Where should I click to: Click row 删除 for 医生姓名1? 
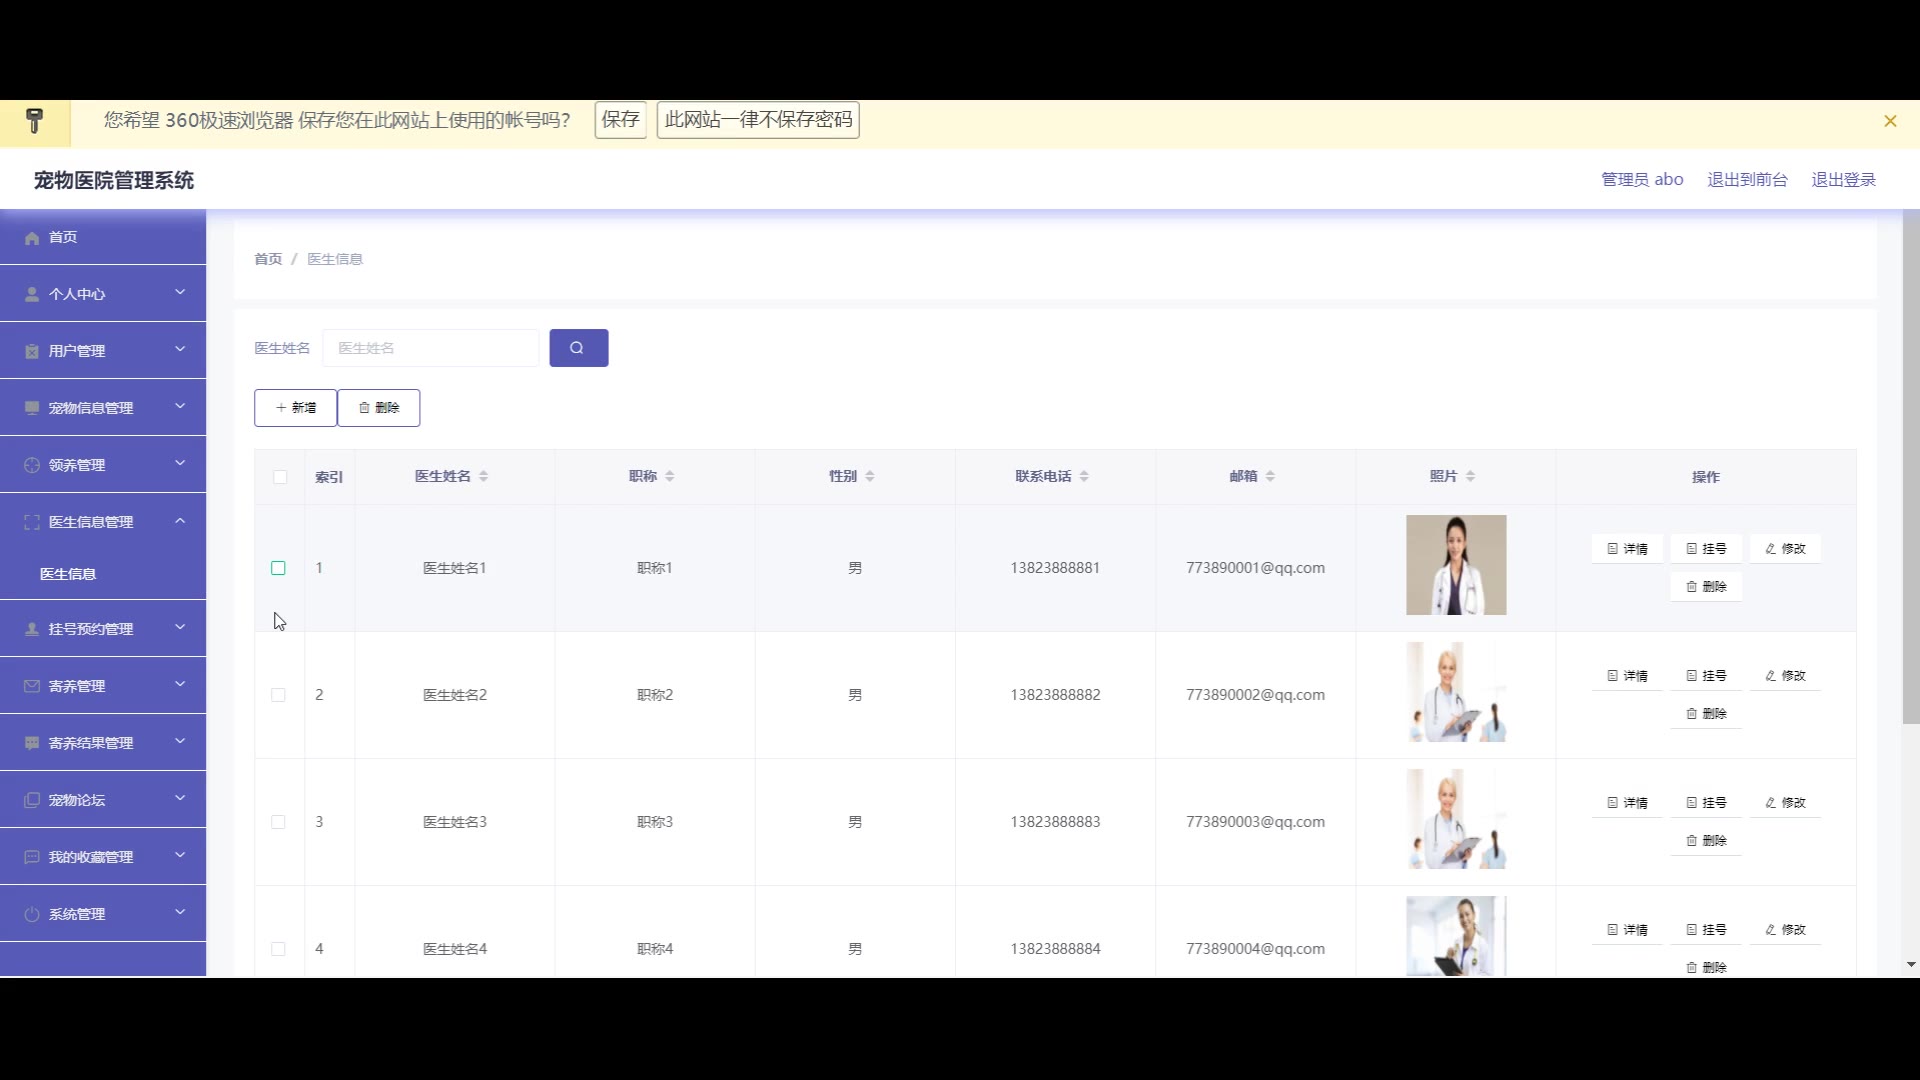[x=1706, y=587]
